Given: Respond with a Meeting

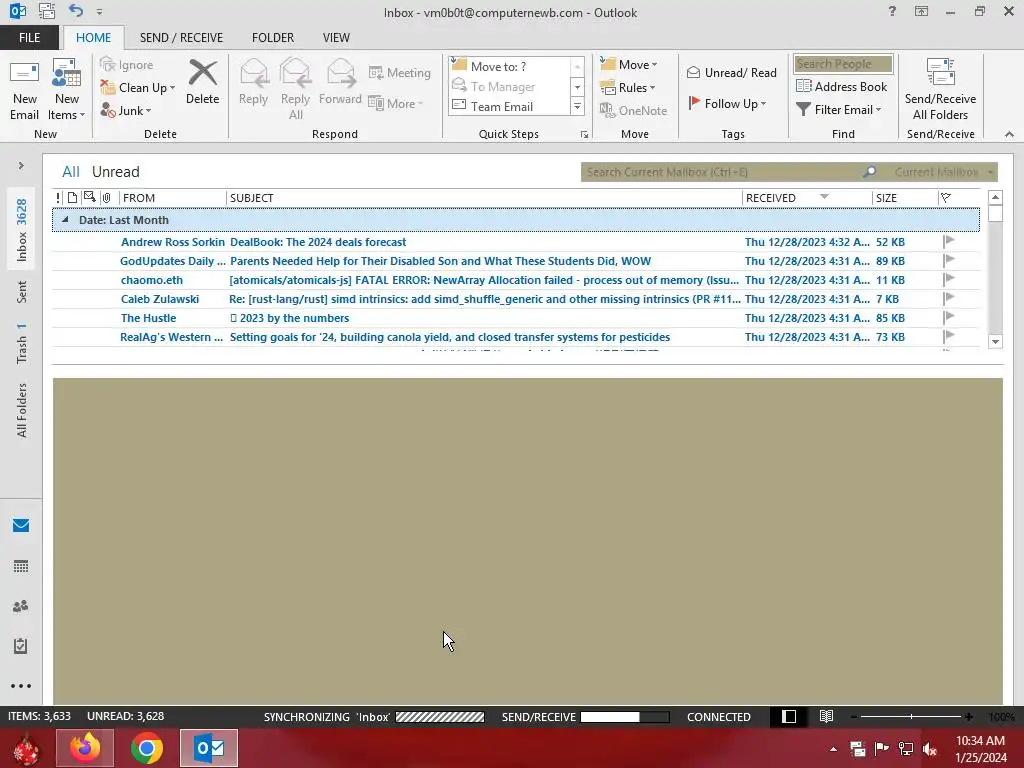Looking at the screenshot, I should pos(400,72).
